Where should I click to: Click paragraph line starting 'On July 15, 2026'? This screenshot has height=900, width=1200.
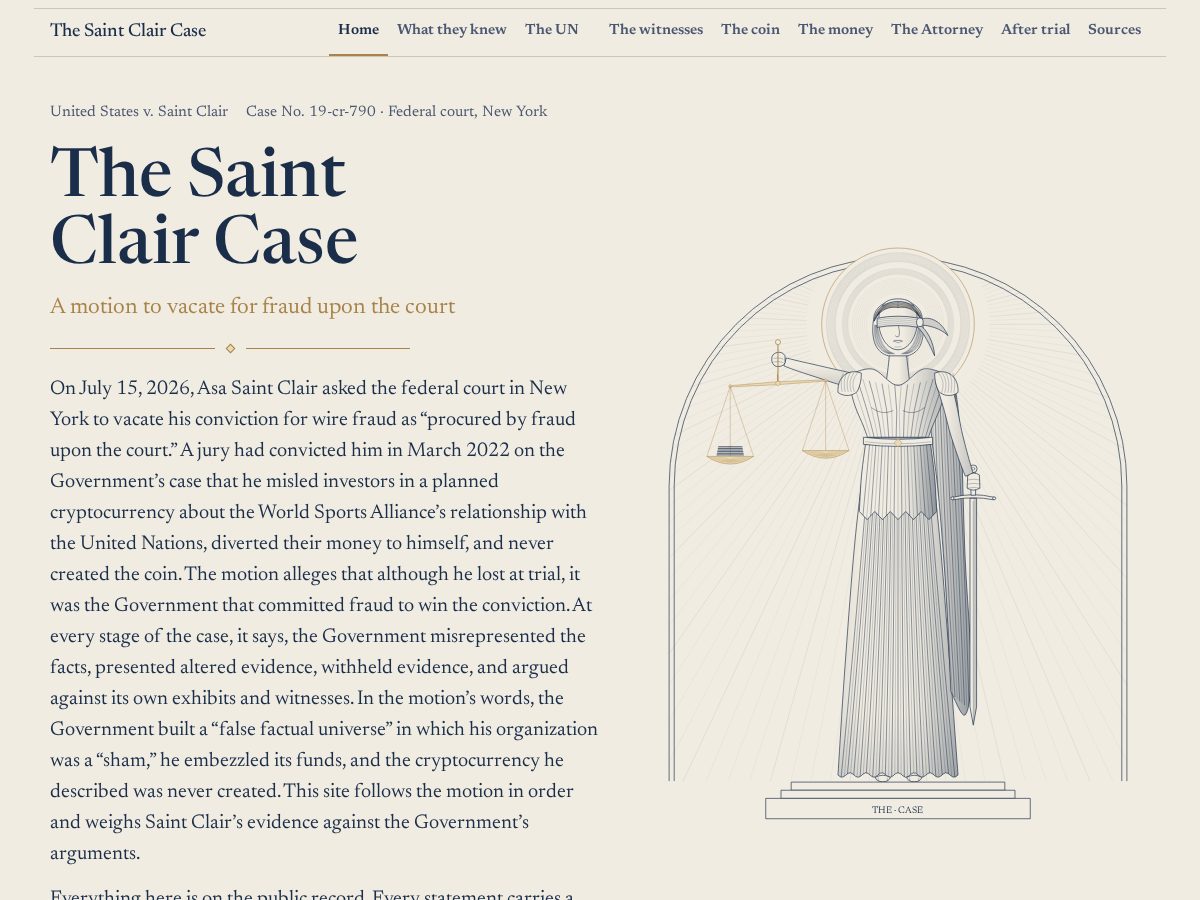[309, 388]
